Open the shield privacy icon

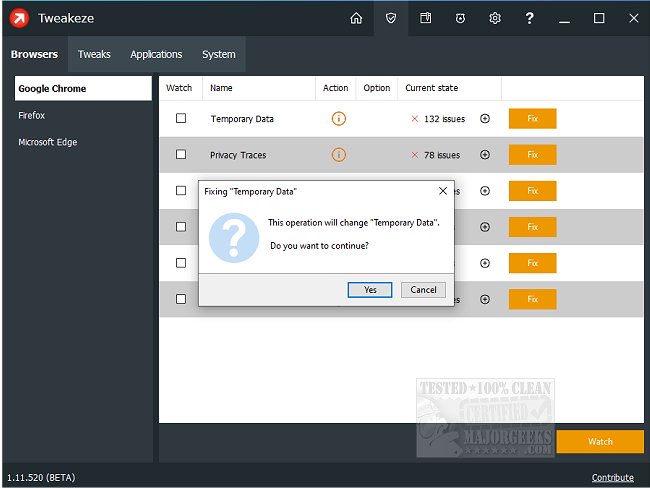pyautogui.click(x=390, y=18)
